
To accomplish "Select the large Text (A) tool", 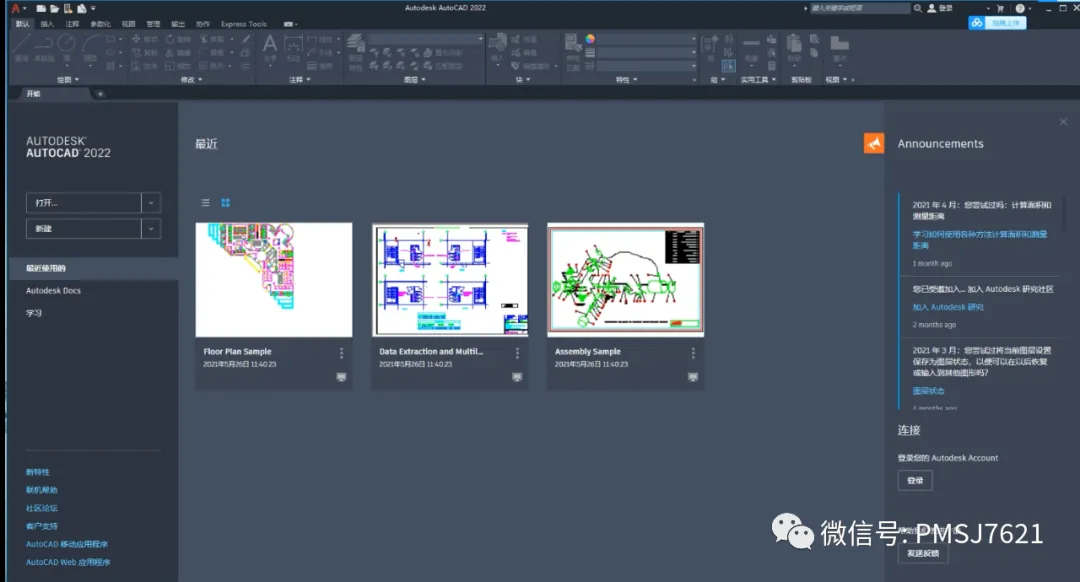I will (x=270, y=48).
